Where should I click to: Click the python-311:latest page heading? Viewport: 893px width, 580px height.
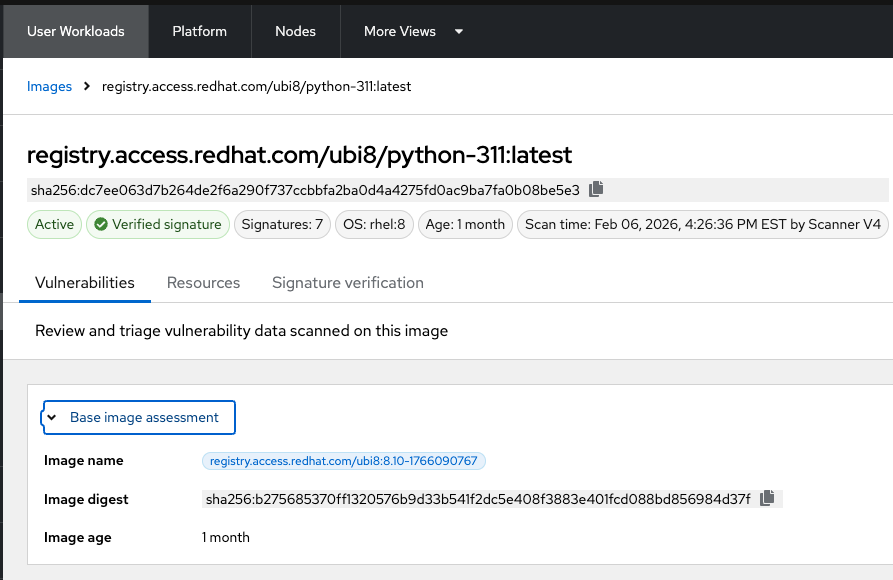click(299, 155)
